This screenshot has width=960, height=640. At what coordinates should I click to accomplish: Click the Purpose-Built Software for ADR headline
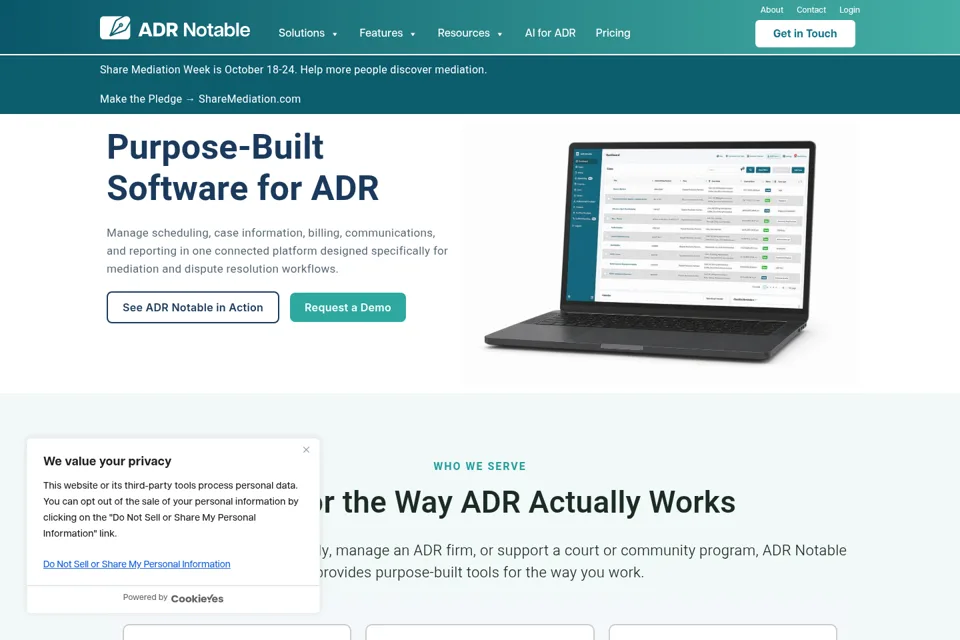[x=242, y=167]
